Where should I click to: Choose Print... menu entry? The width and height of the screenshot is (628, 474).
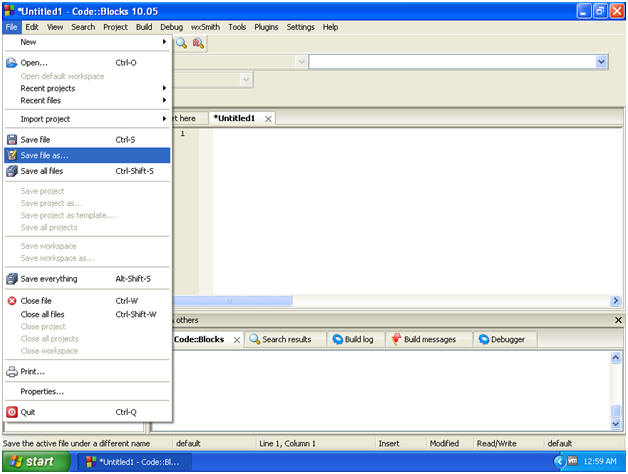coord(88,371)
